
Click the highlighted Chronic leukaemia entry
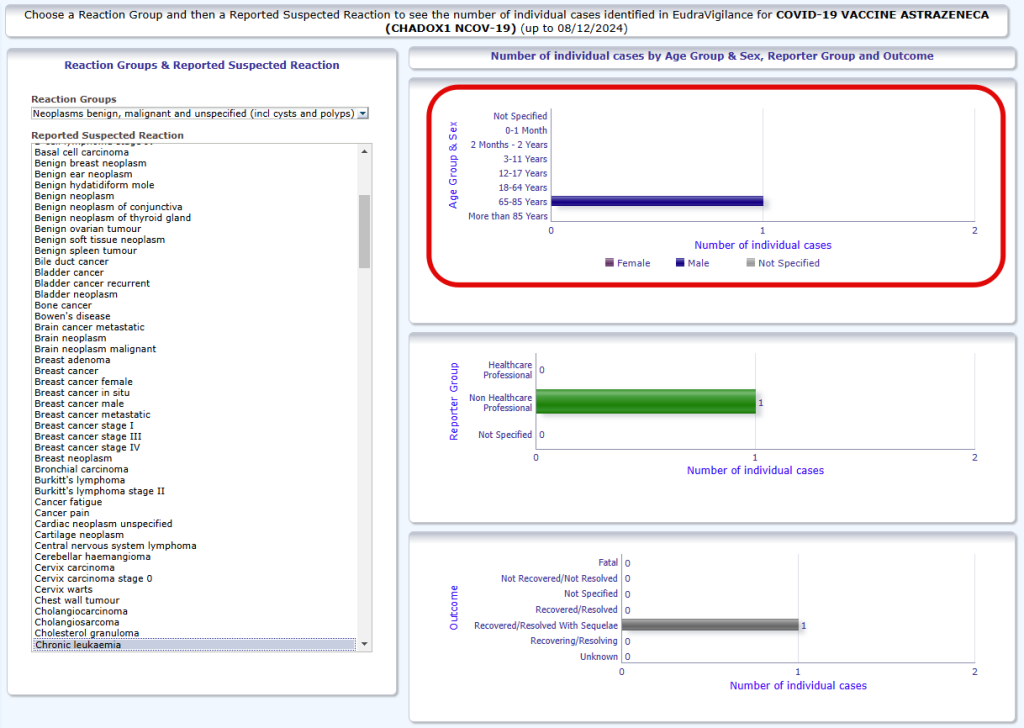194,645
